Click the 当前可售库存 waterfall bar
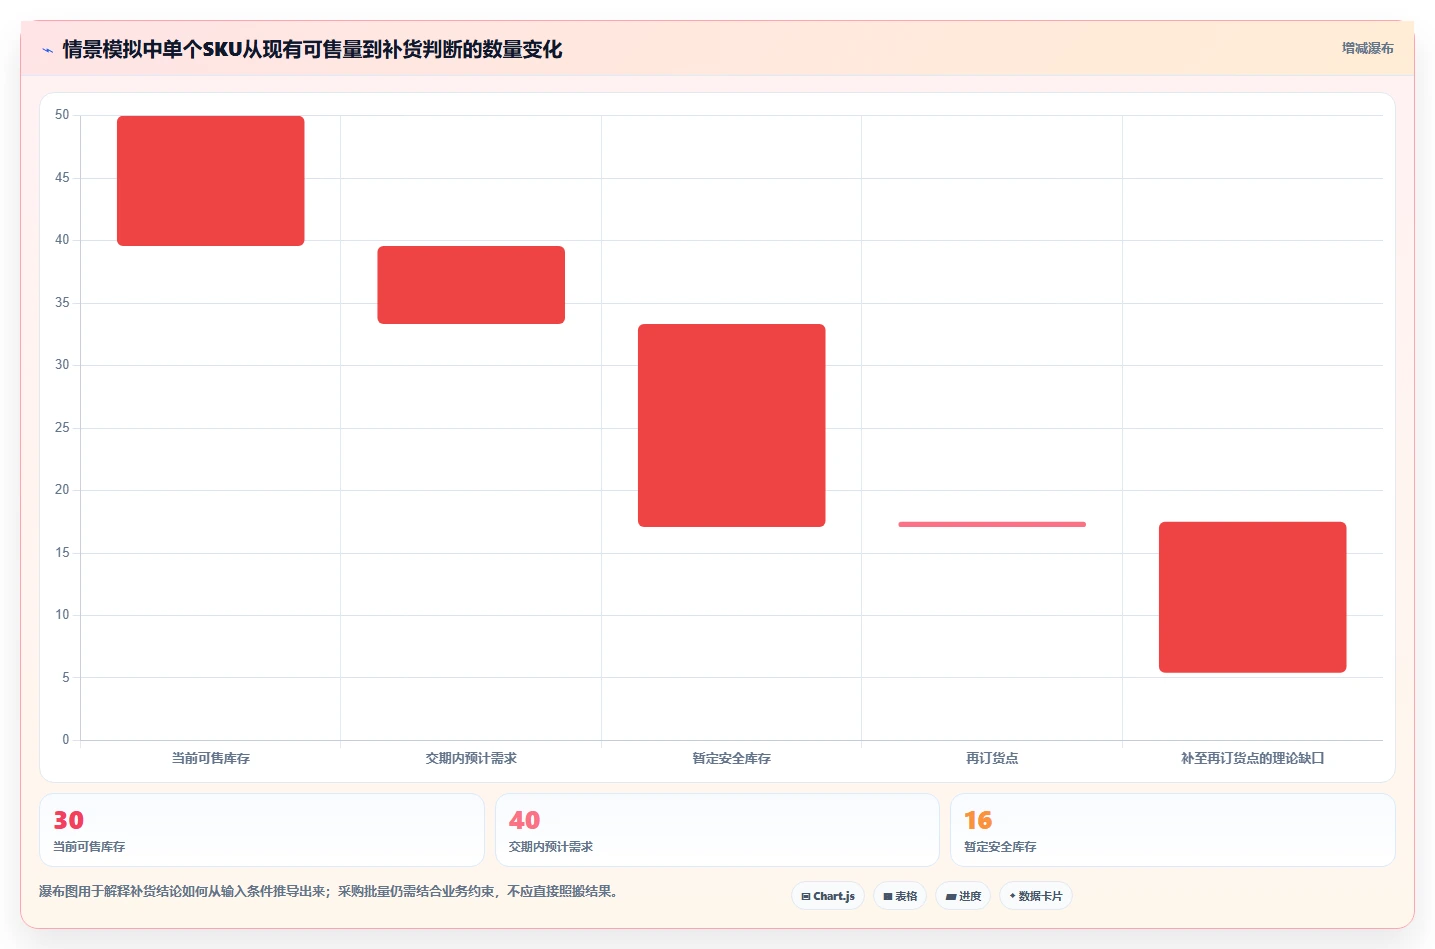 coord(211,181)
